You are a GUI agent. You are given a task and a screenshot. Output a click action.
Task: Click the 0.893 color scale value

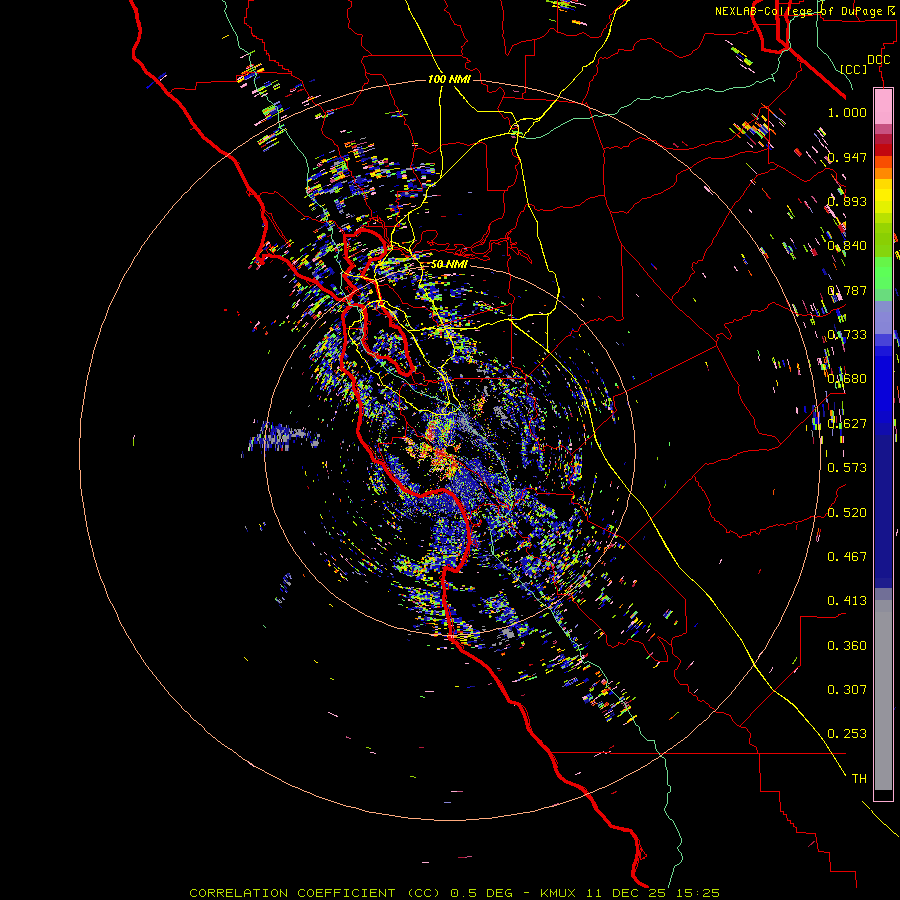point(847,201)
